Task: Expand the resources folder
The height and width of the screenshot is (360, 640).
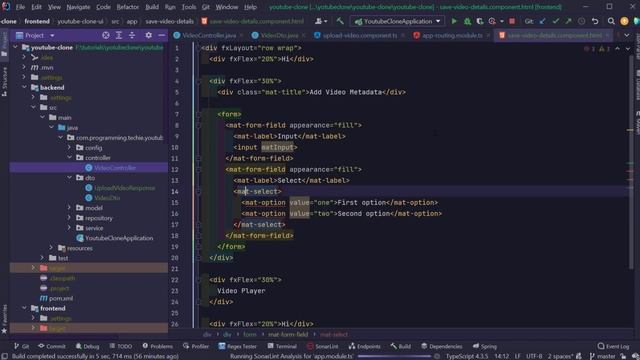Action: pyautogui.click(x=51, y=248)
